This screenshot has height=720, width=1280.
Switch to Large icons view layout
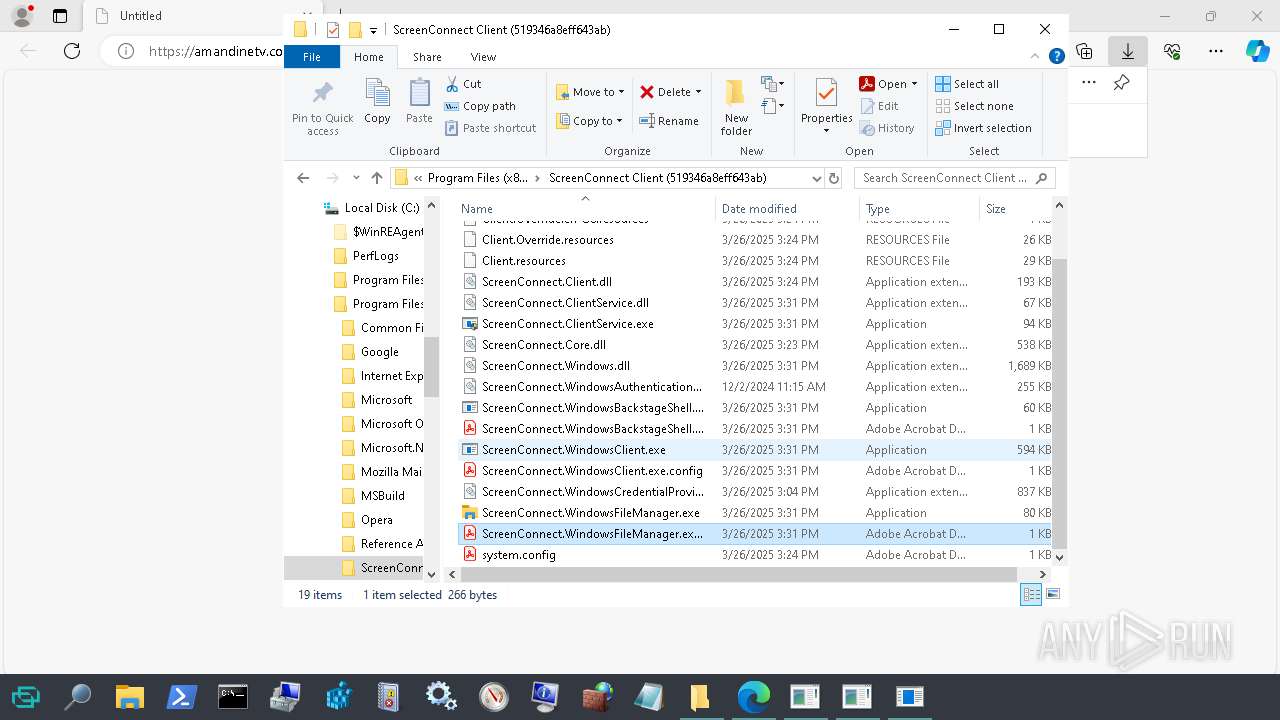[1052, 595]
